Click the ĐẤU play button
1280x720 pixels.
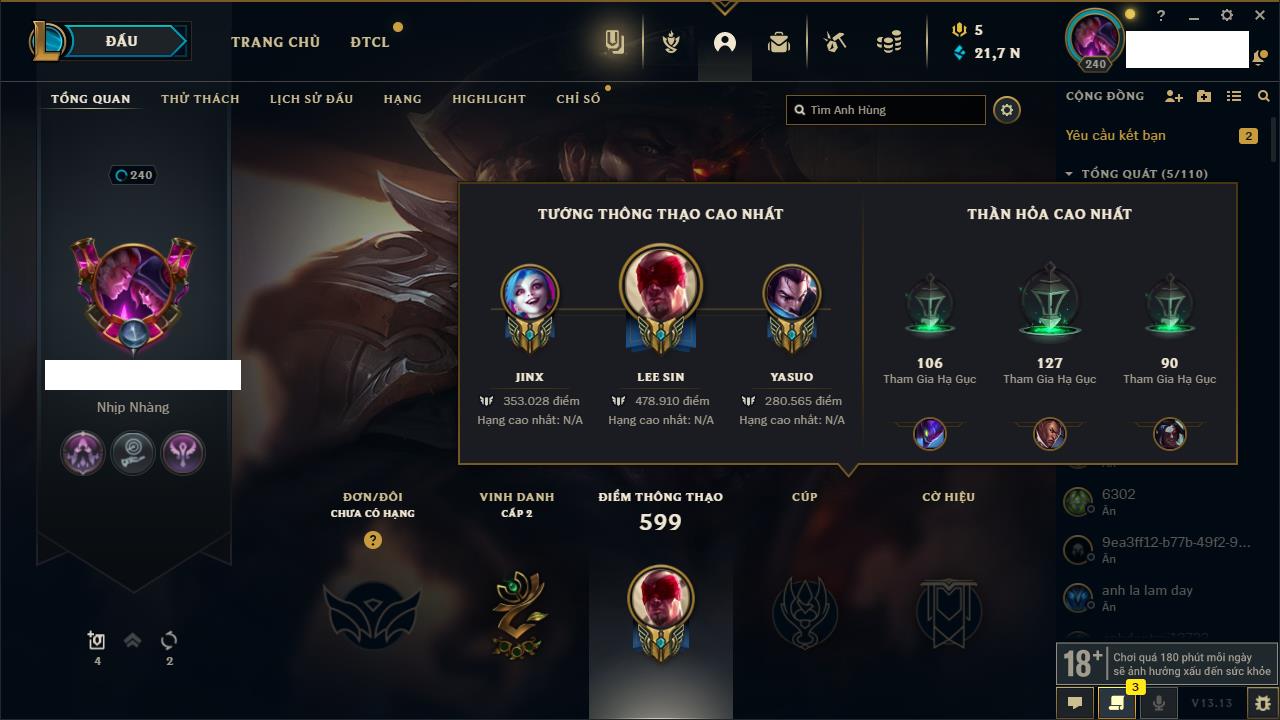pyautogui.click(x=121, y=41)
